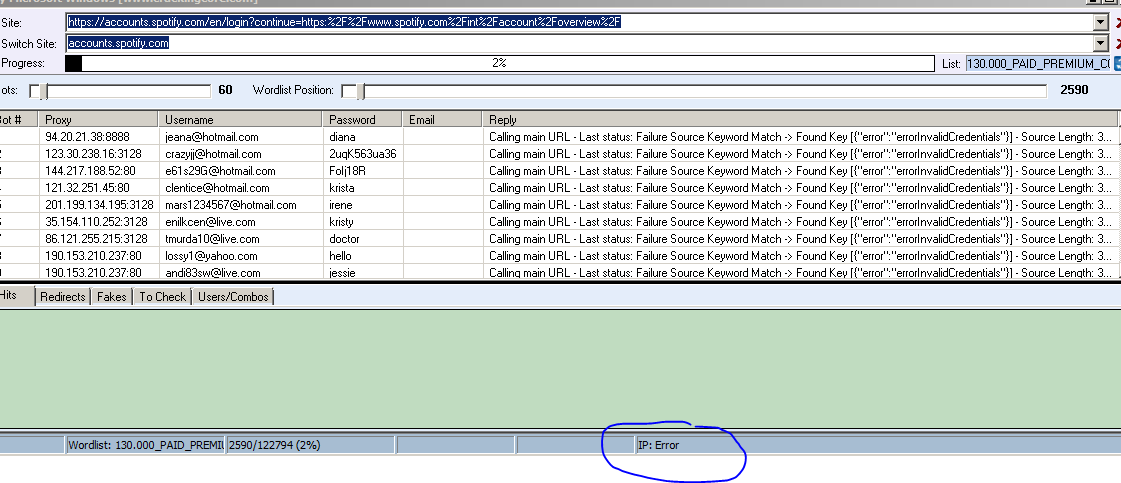The image size is (1121, 483).
Task: Select proxy cell 201.199.134.195:3128
Action: tap(99, 204)
